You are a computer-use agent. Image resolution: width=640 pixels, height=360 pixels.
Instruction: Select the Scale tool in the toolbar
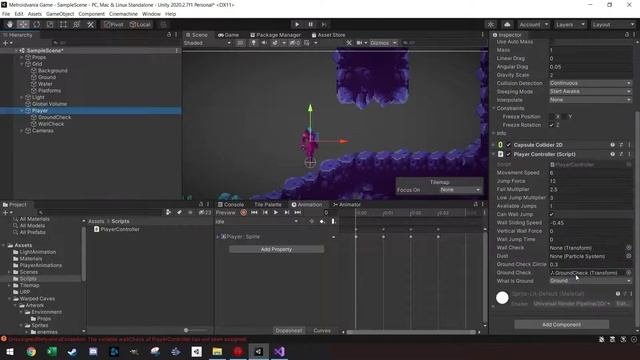coord(50,24)
